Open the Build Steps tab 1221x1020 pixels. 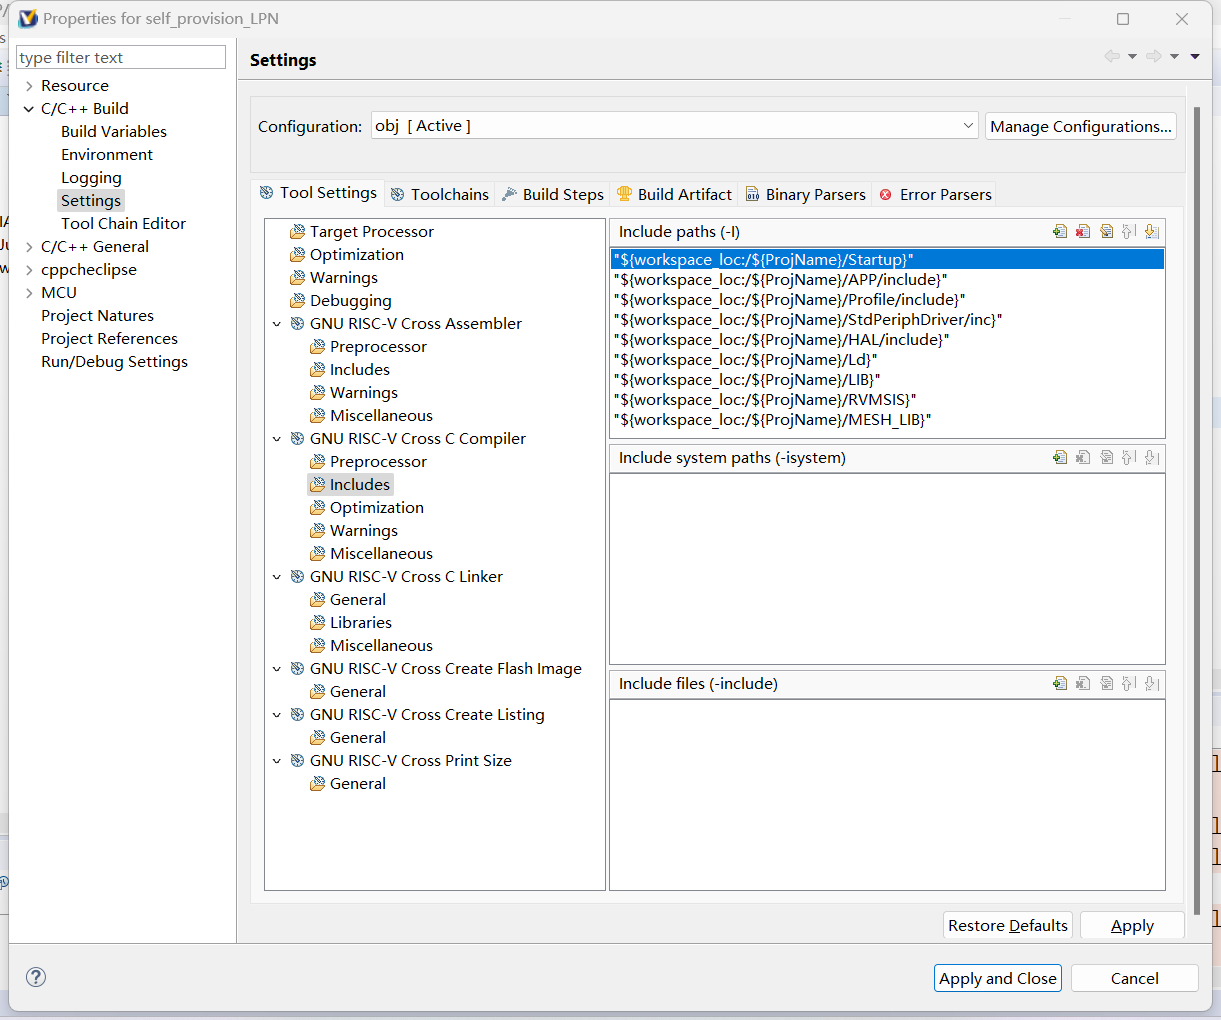click(x=553, y=194)
